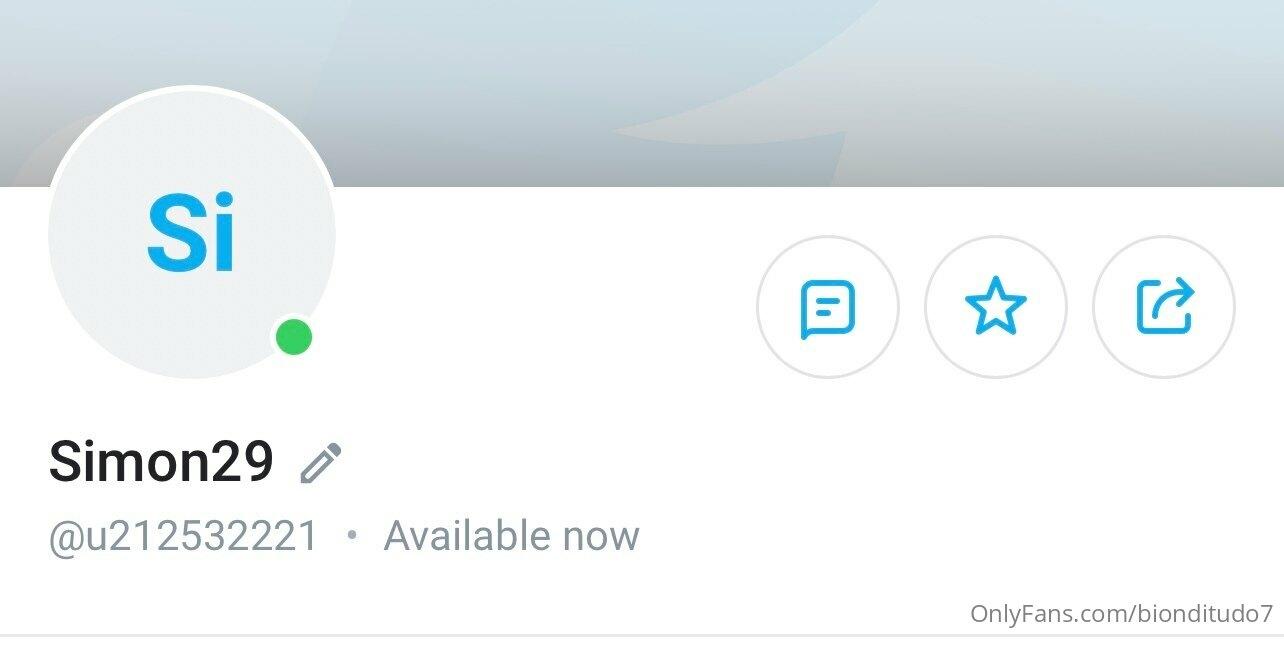Image resolution: width=1284 pixels, height=653 pixels.
Task: Select the Simon29 display name
Action: pos(161,462)
